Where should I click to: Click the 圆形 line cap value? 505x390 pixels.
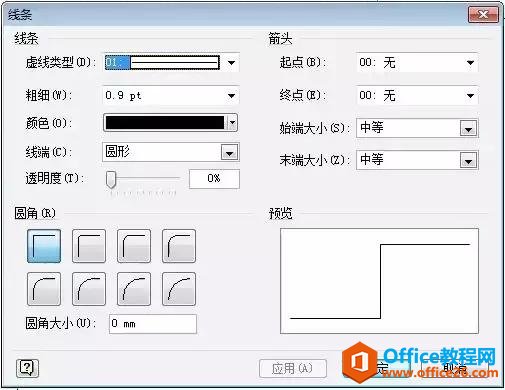117,152
